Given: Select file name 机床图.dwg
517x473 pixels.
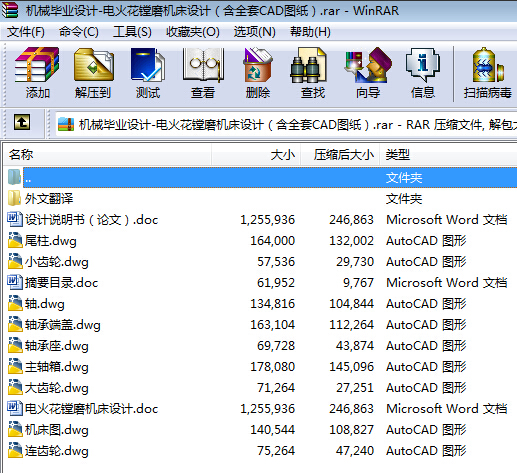Looking at the screenshot, I should coord(57,430).
